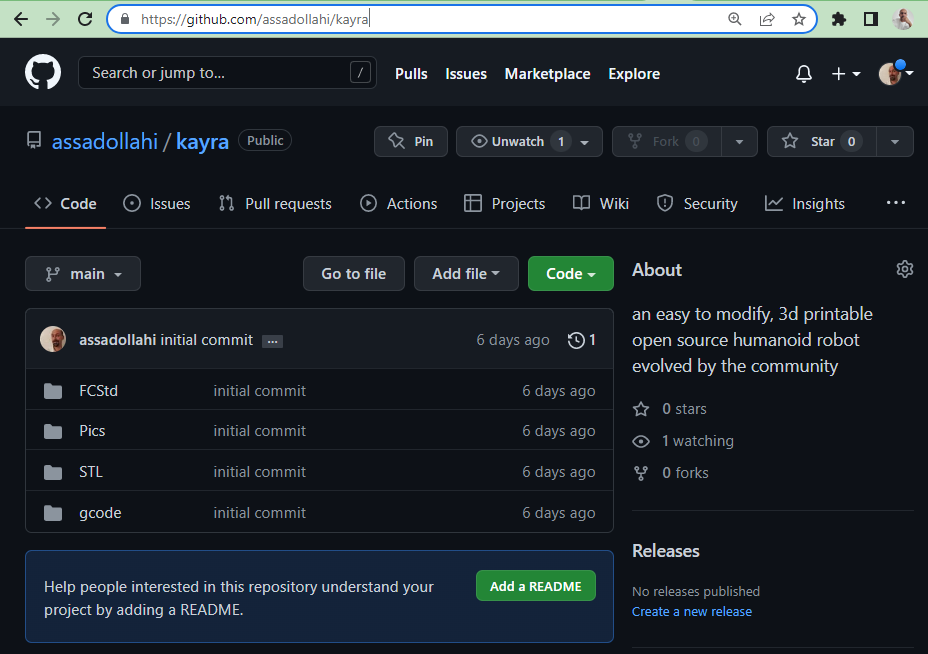
Task: Open the plus create-new menu
Action: [x=846, y=74]
